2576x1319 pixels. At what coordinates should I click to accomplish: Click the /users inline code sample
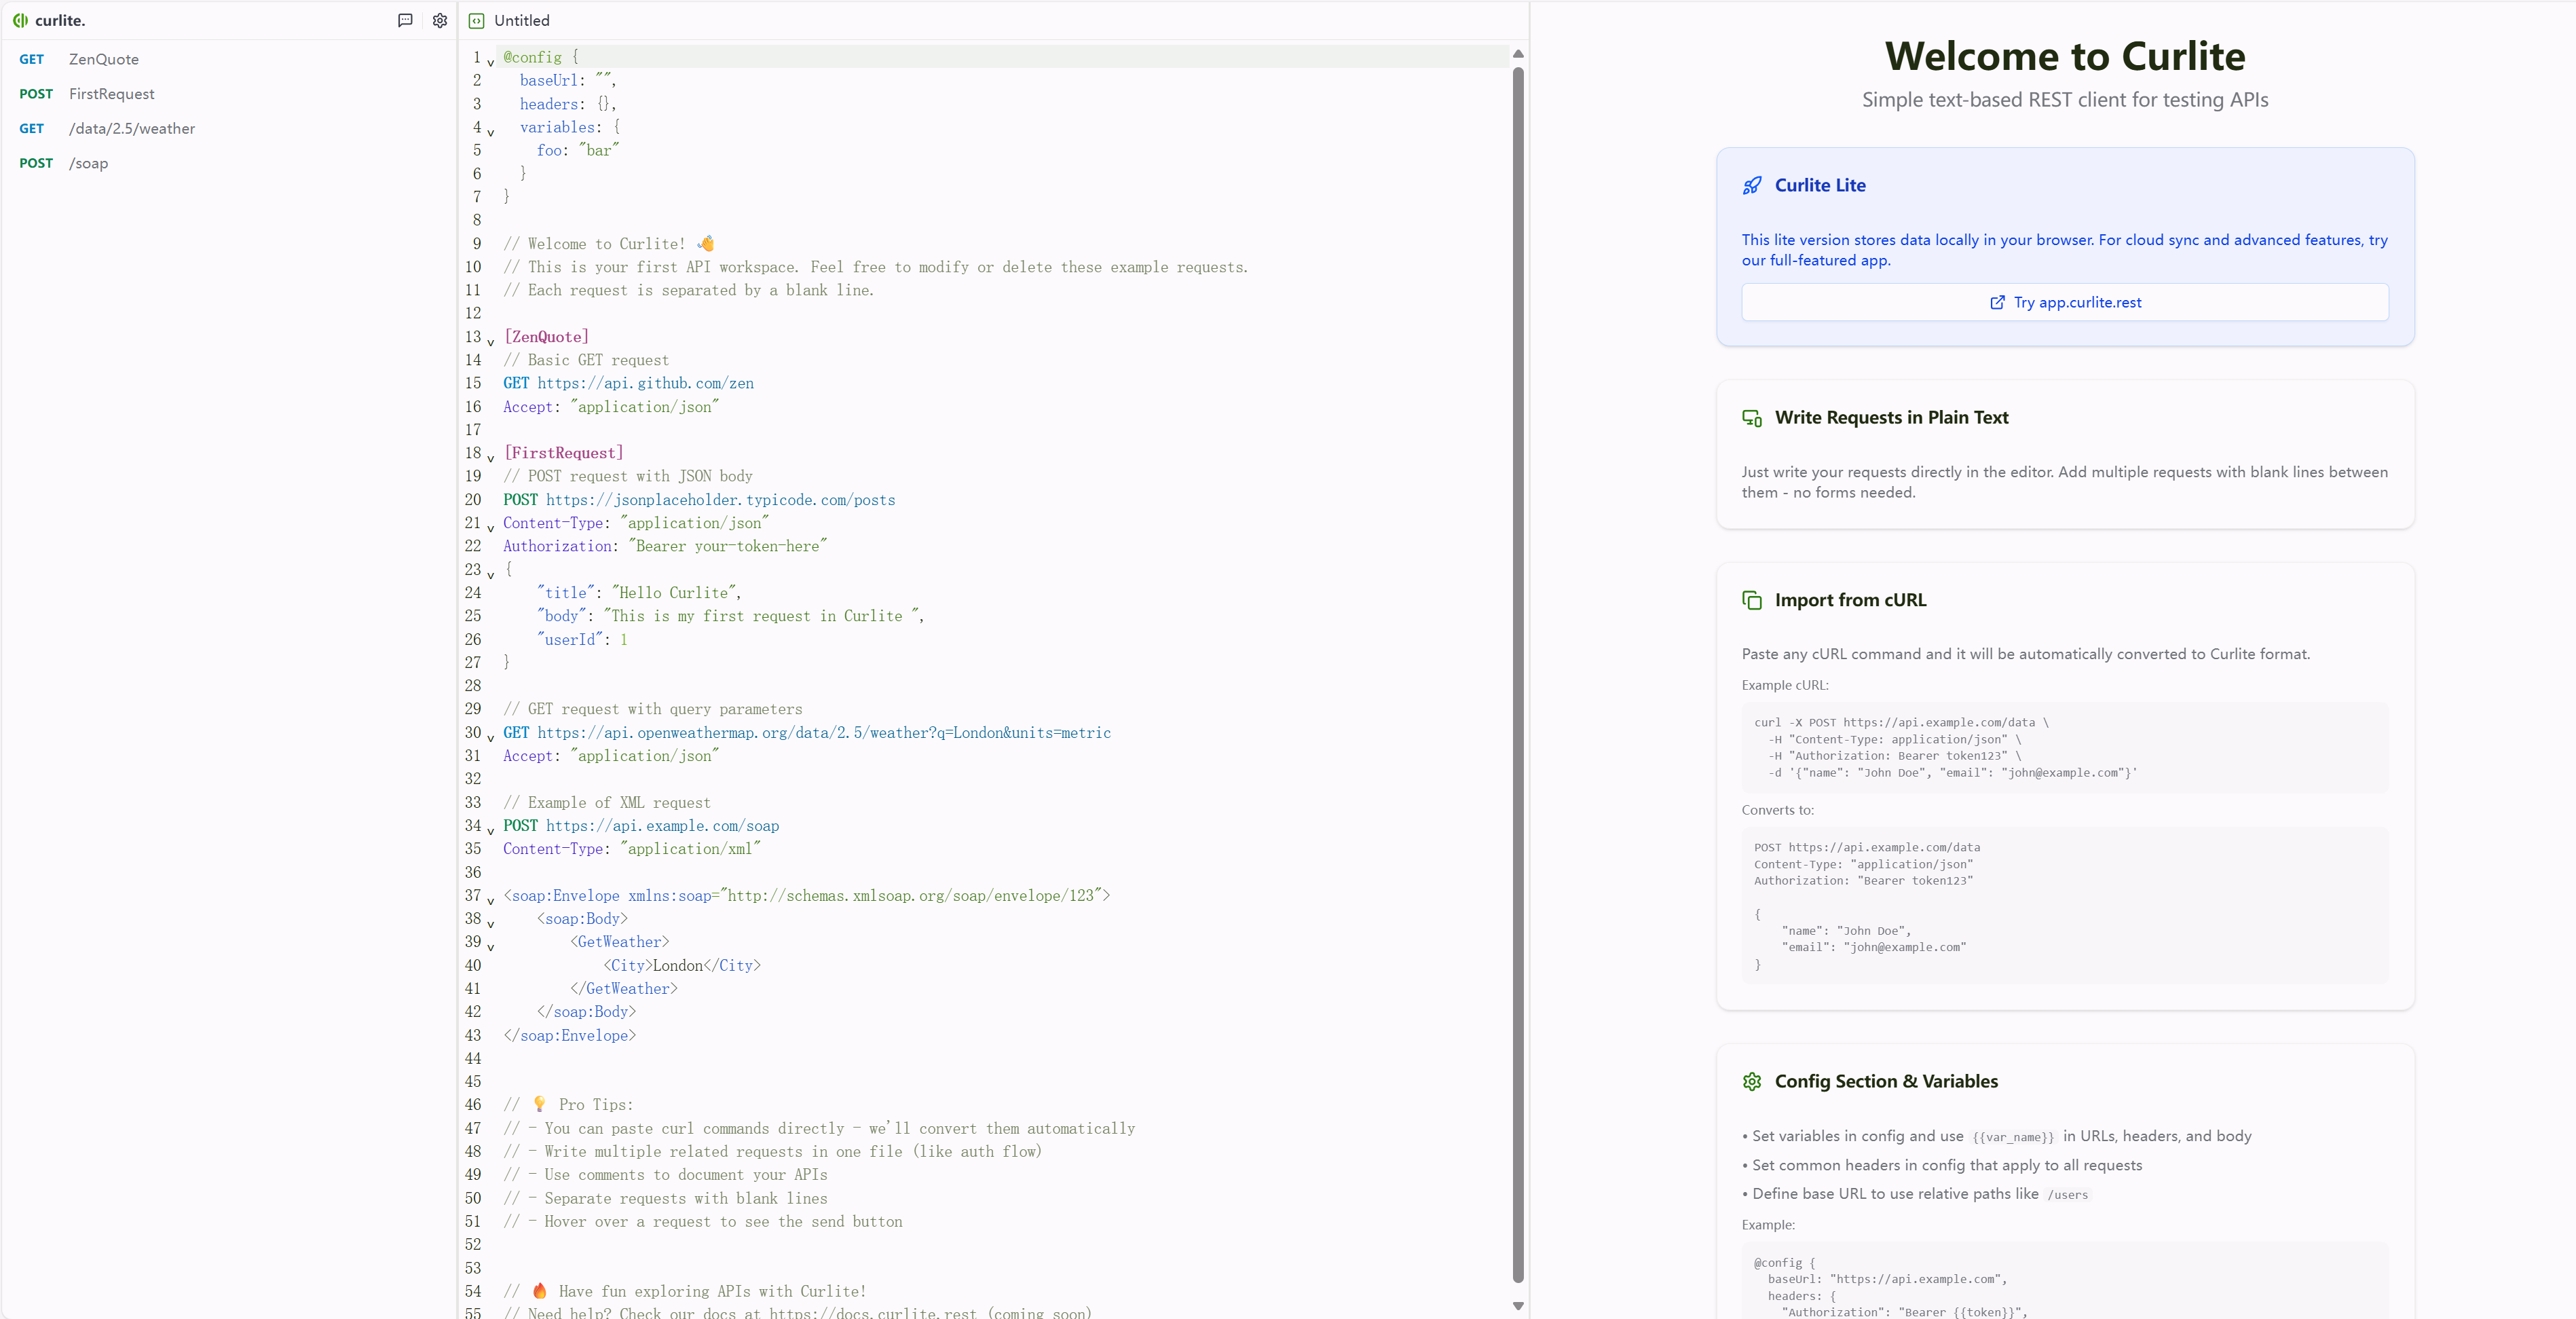[2067, 1194]
